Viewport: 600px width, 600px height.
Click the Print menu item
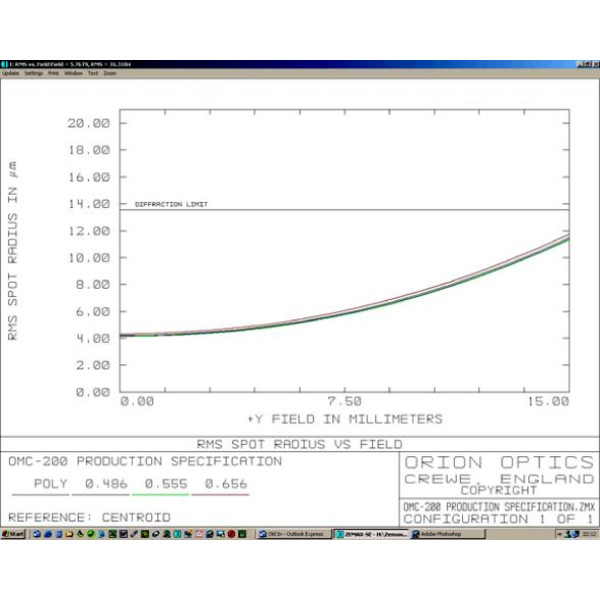coord(54,73)
